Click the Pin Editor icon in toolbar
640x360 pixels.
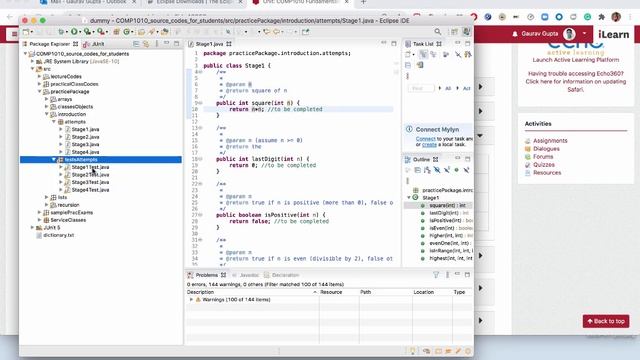[x=305, y=31]
